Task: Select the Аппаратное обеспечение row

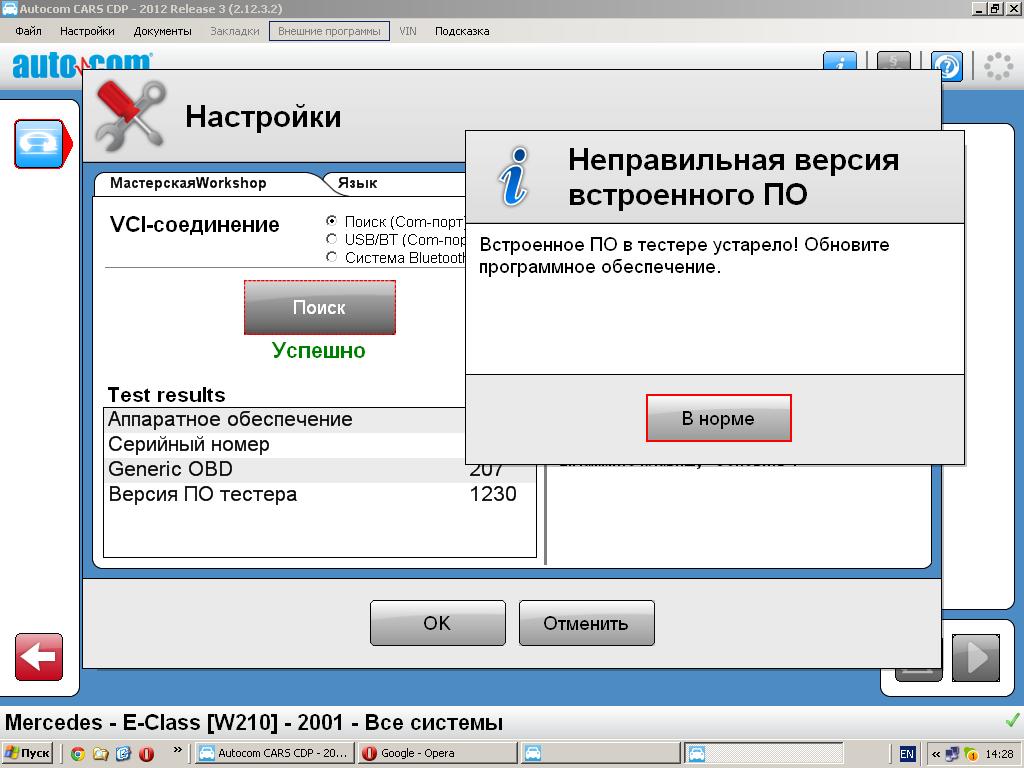Action: (285, 419)
